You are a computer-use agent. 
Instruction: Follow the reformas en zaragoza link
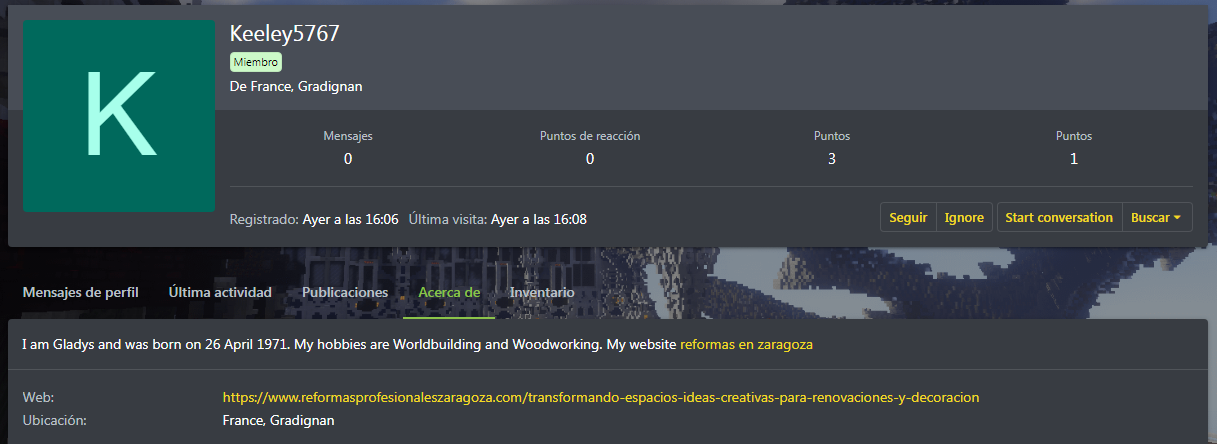tap(746, 344)
